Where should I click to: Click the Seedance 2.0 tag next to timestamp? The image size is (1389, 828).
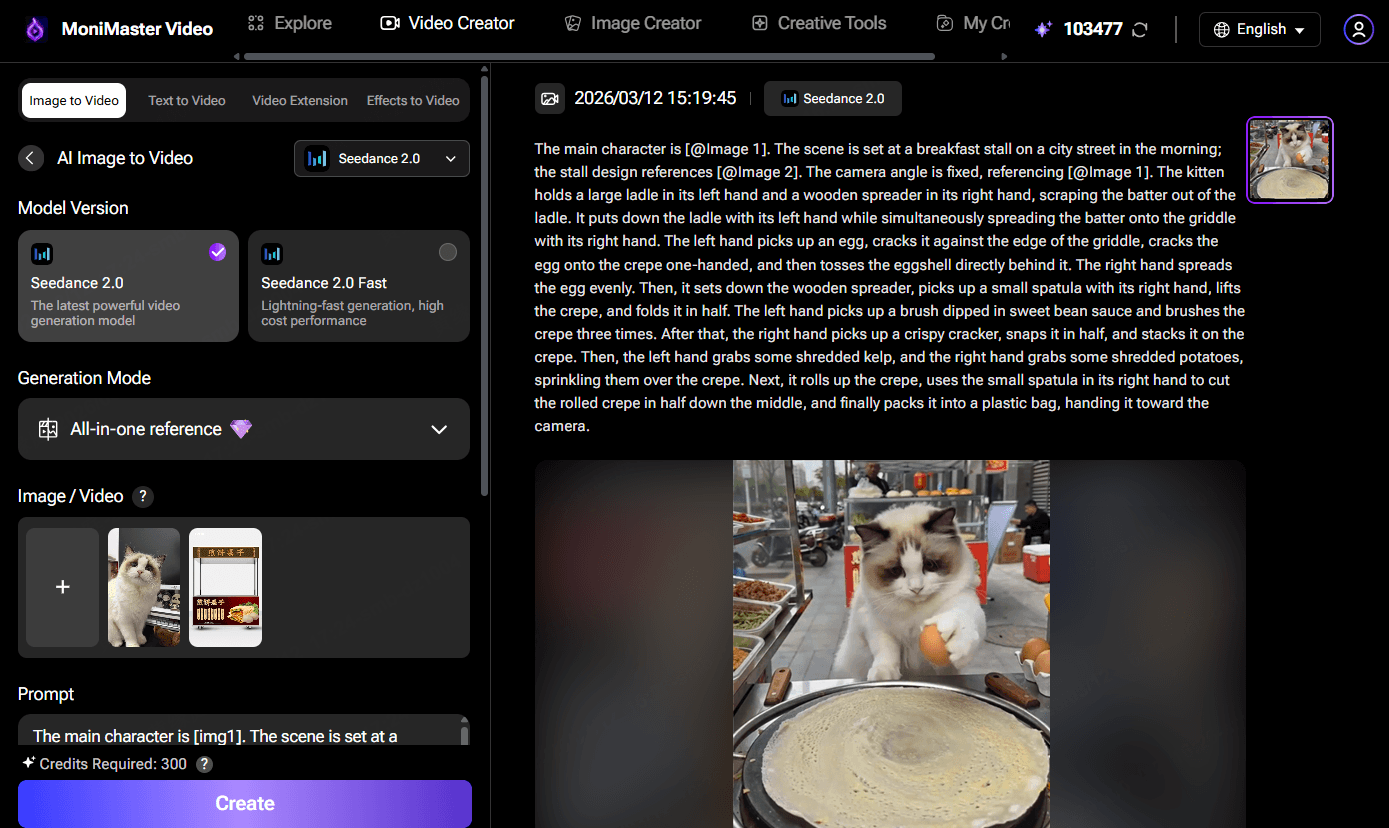pyautogui.click(x=832, y=98)
